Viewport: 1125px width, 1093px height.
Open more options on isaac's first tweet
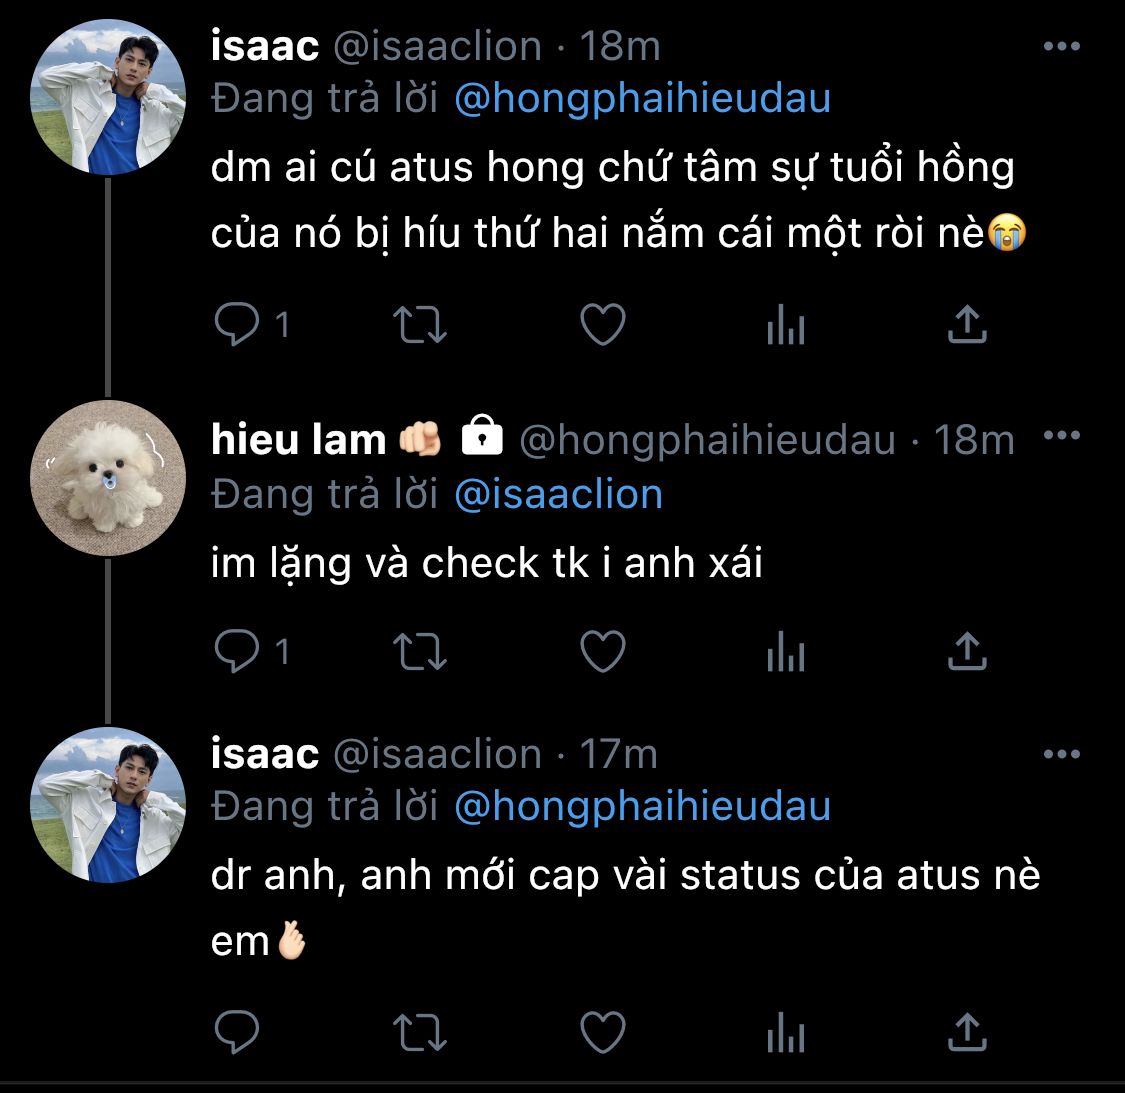pos(1061,47)
